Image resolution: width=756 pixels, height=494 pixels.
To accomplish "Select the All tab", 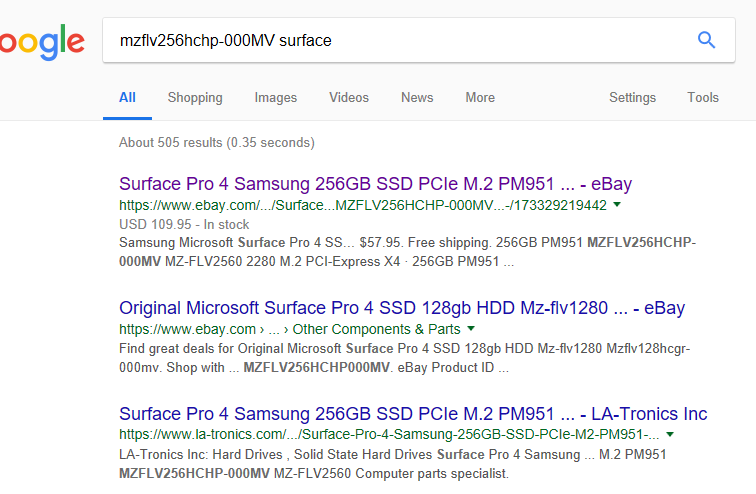I will 127,98.
